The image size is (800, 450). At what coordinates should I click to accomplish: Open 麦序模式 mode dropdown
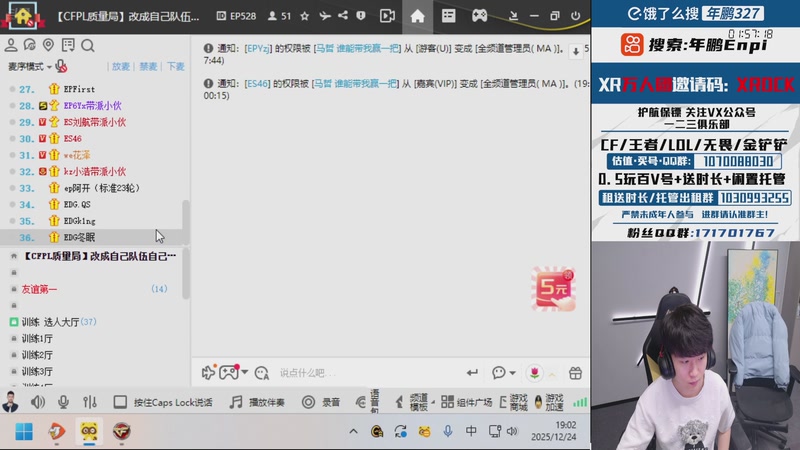pos(30,67)
